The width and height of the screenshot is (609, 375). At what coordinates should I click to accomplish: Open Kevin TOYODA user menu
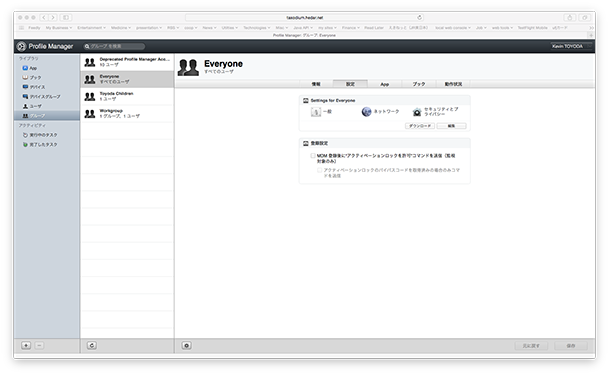[x=570, y=46]
